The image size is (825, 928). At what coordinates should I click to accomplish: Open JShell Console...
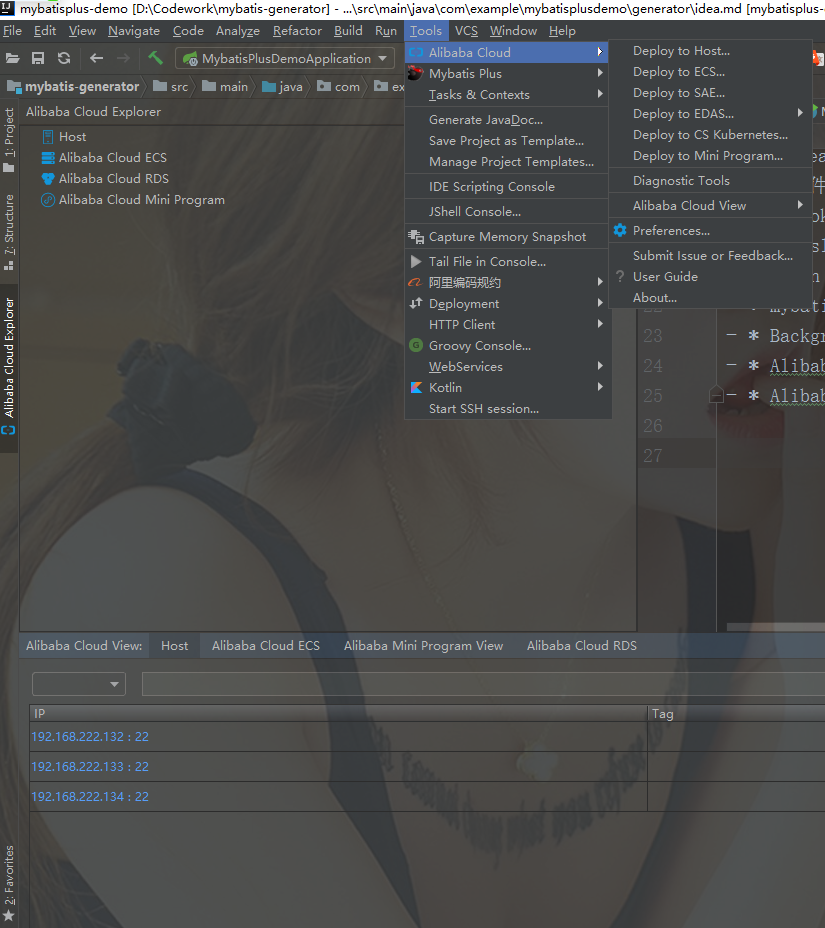(x=507, y=211)
